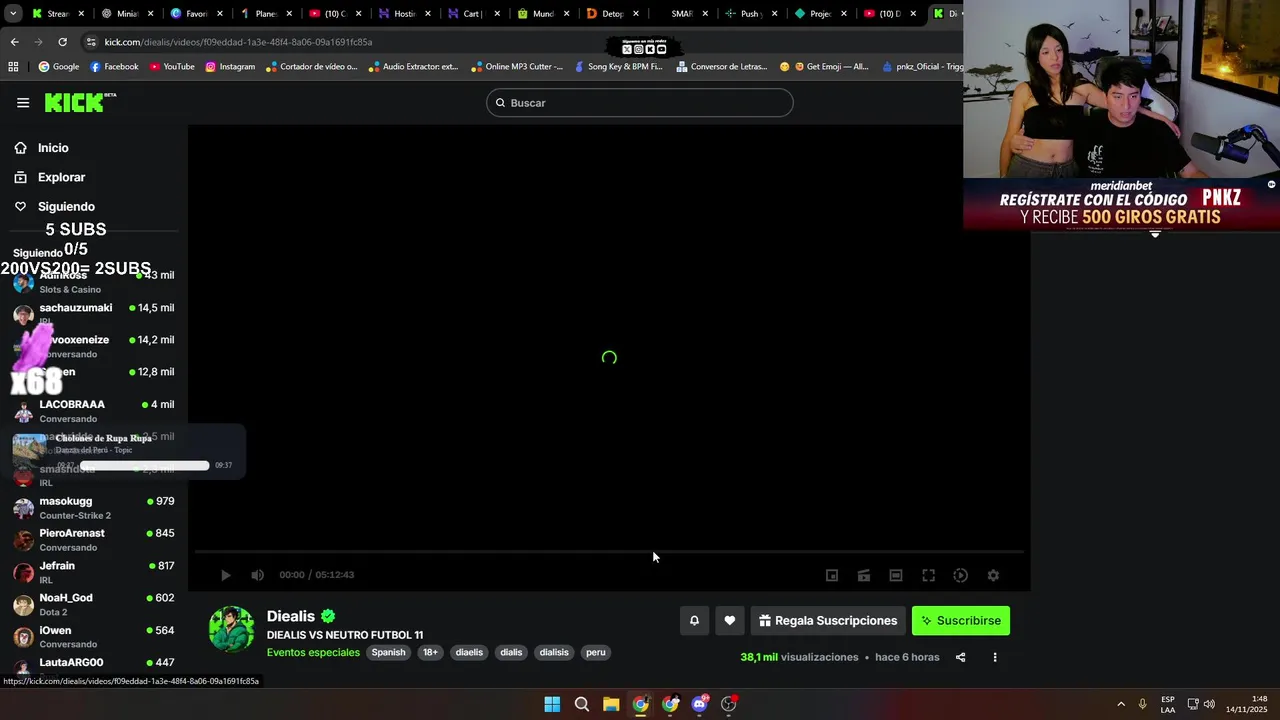This screenshot has width=1280, height=720.
Task: Open masokugg channel in sidebar
Action: pyautogui.click(x=94, y=508)
